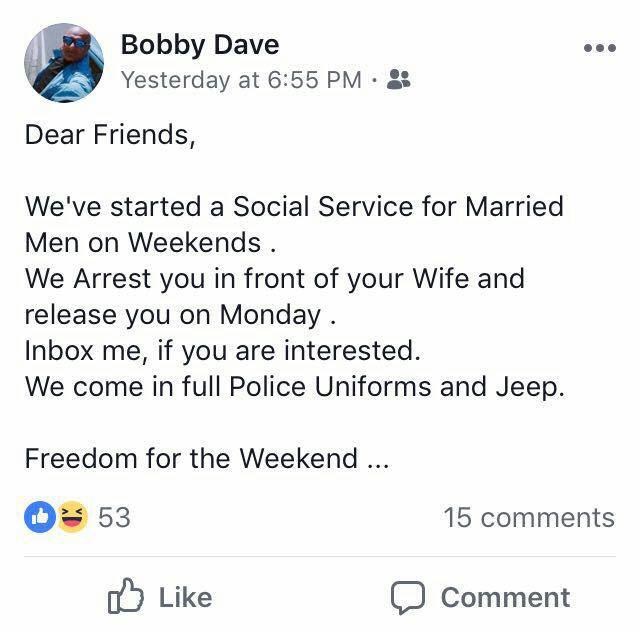640x633 pixels.
Task: Open Bobby Dave's profile picture
Action: pos(63,63)
